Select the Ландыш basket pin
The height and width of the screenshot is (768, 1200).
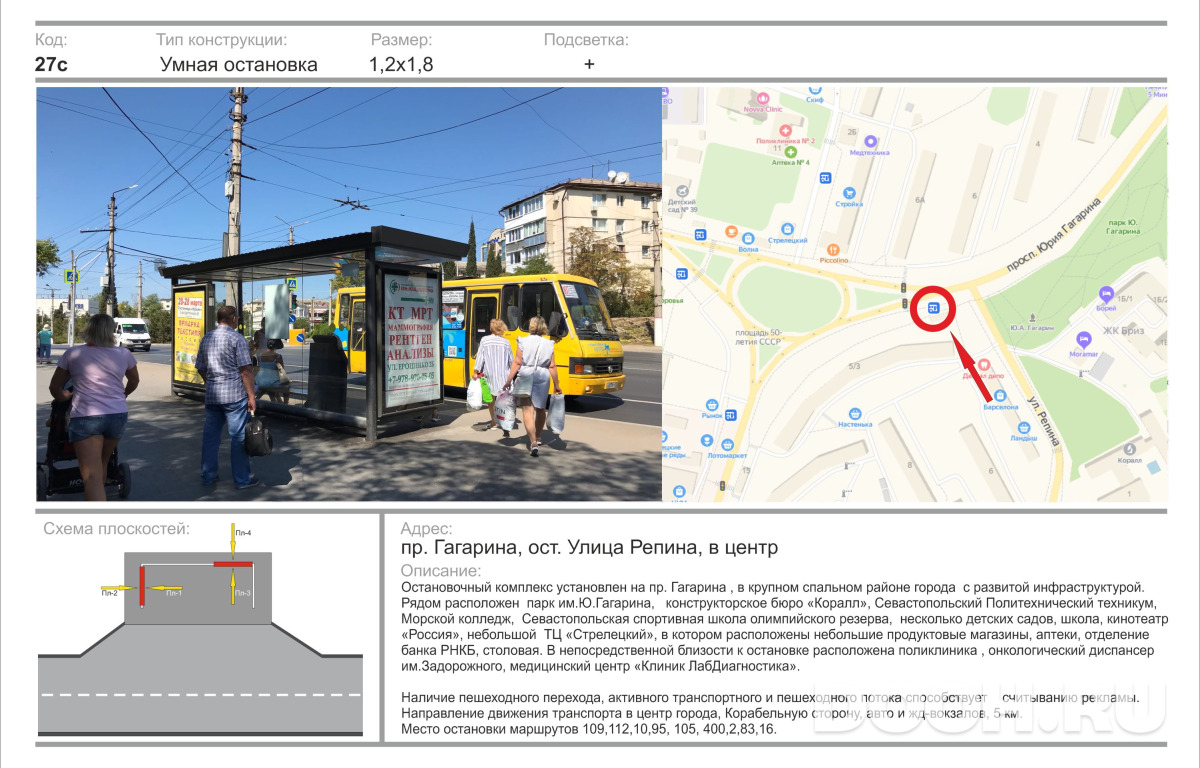(1024, 427)
